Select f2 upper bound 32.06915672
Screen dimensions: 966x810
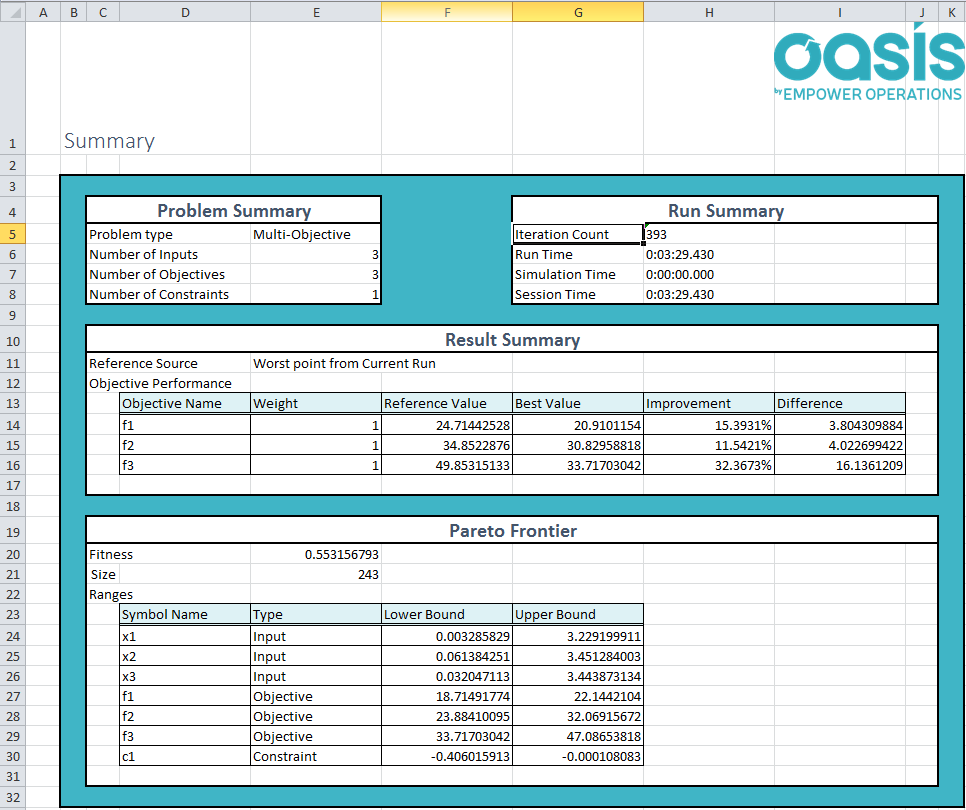578,716
